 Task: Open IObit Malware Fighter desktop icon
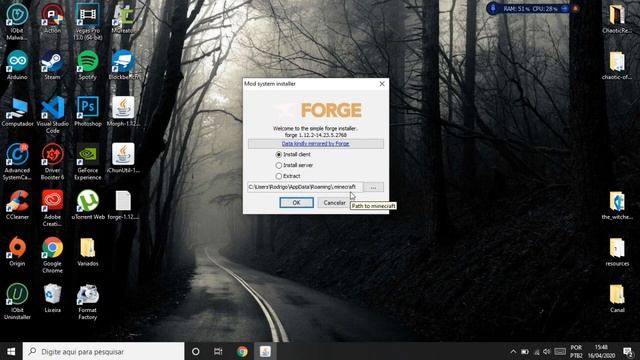pyautogui.click(x=17, y=22)
